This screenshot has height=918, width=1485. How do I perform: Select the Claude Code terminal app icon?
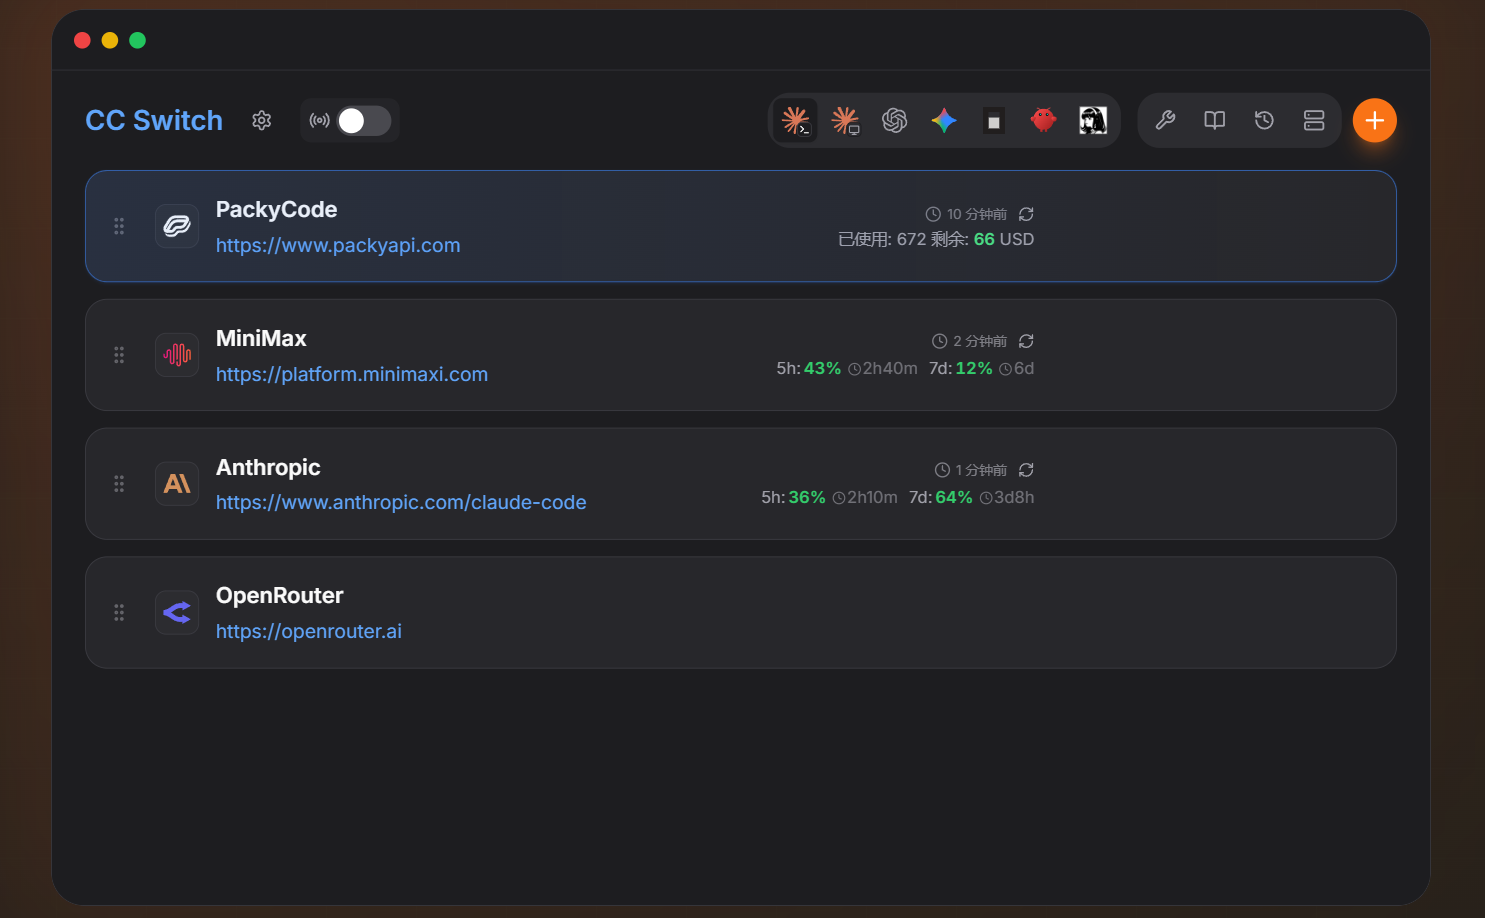point(796,120)
